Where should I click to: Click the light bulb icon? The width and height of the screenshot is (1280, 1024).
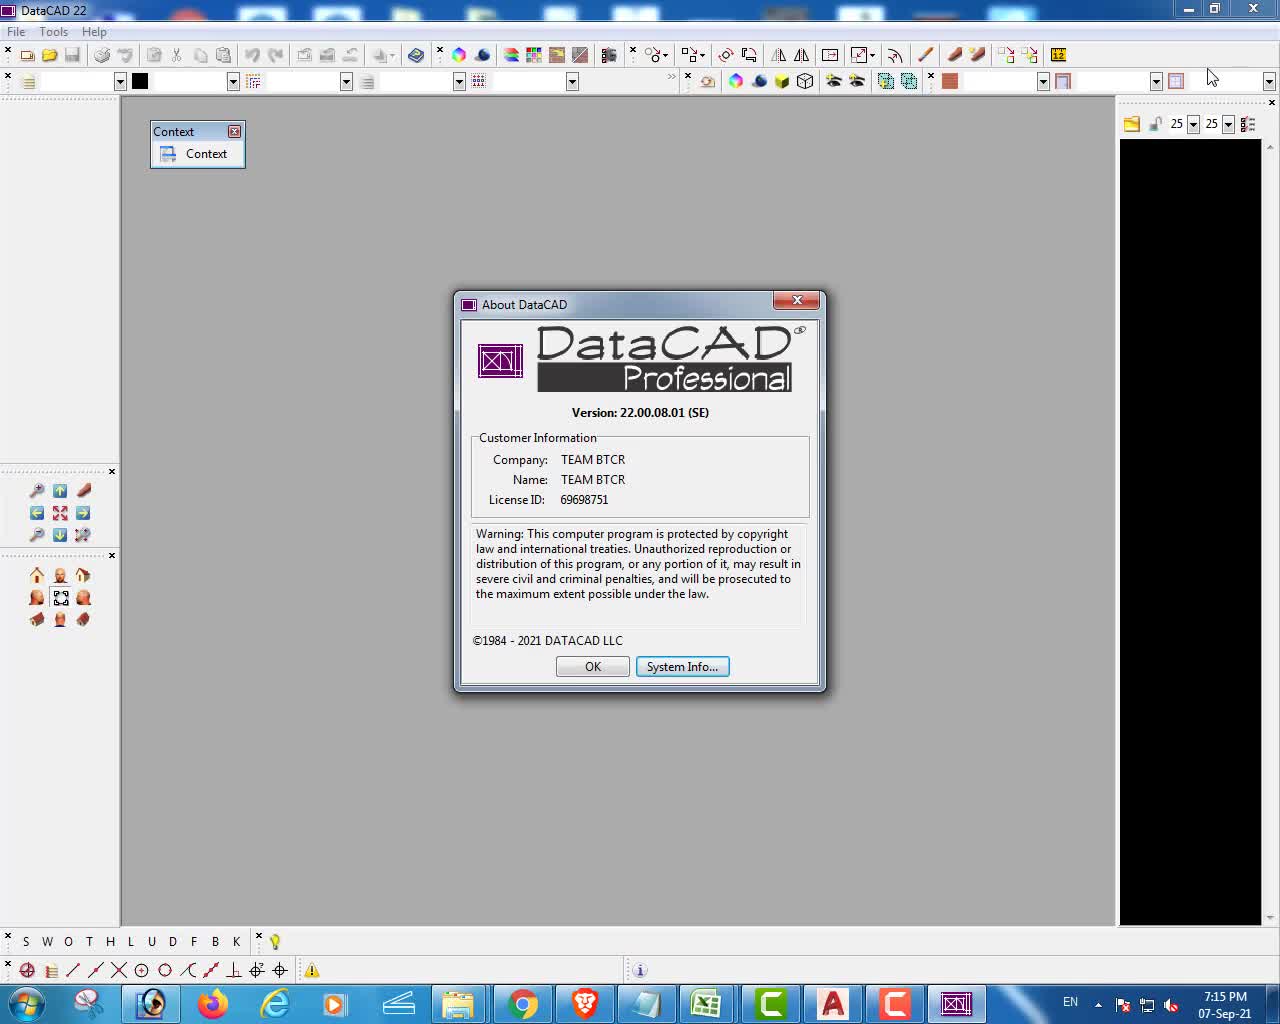click(275, 941)
